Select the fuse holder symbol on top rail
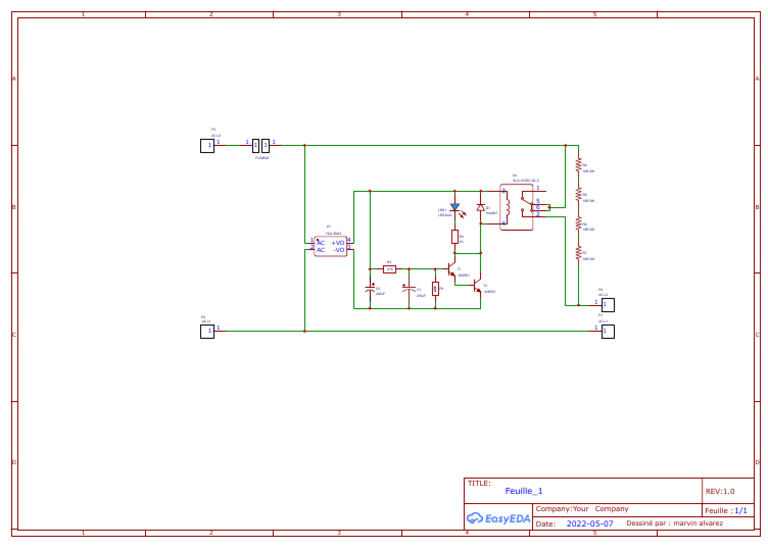 261,146
